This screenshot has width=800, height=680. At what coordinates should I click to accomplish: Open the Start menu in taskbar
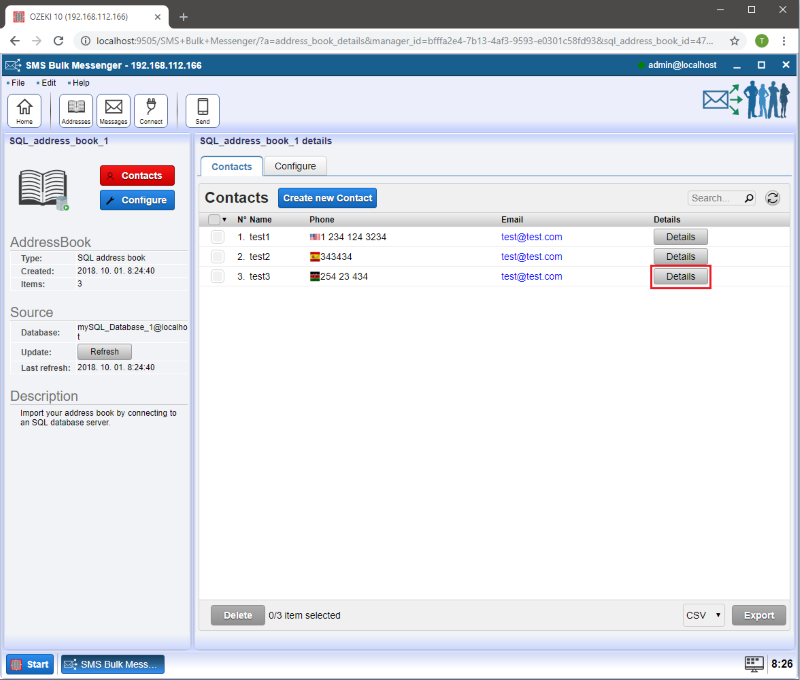(30, 664)
